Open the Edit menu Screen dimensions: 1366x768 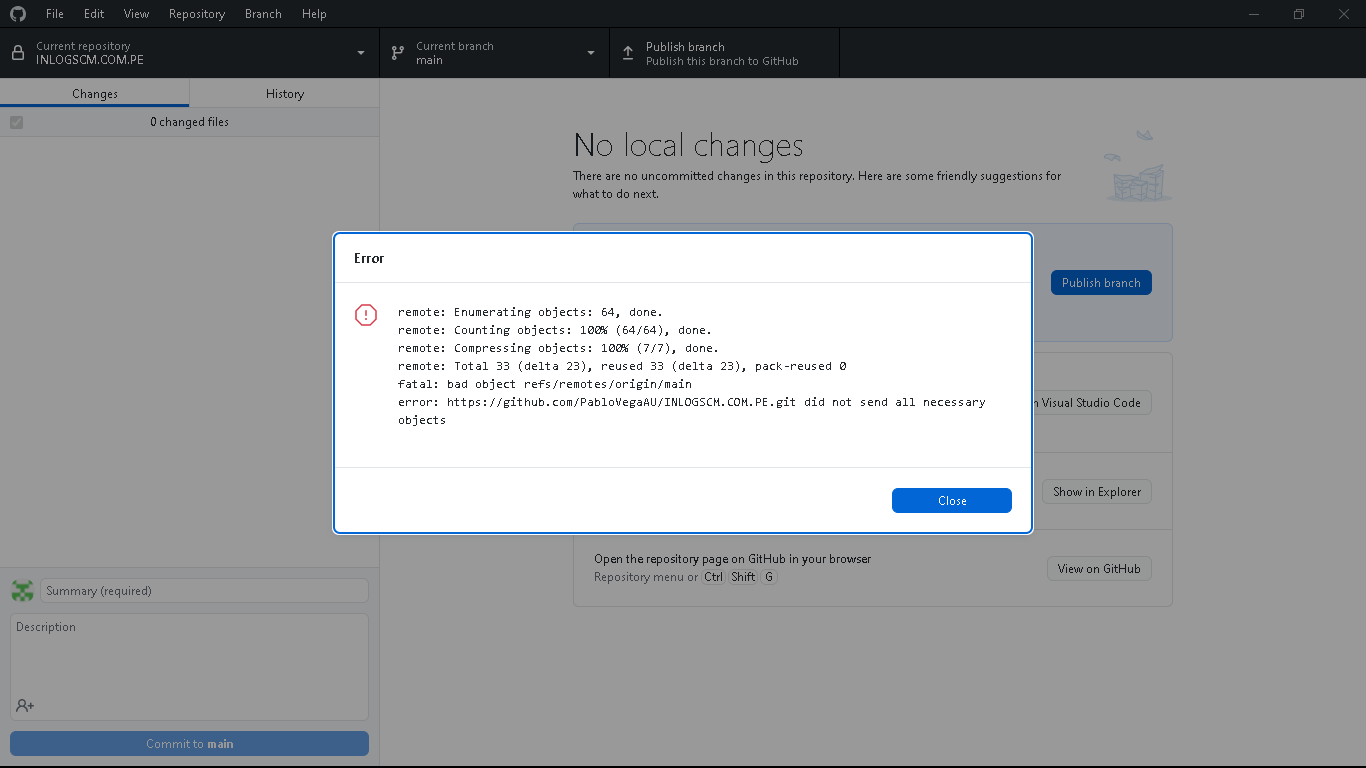click(94, 14)
